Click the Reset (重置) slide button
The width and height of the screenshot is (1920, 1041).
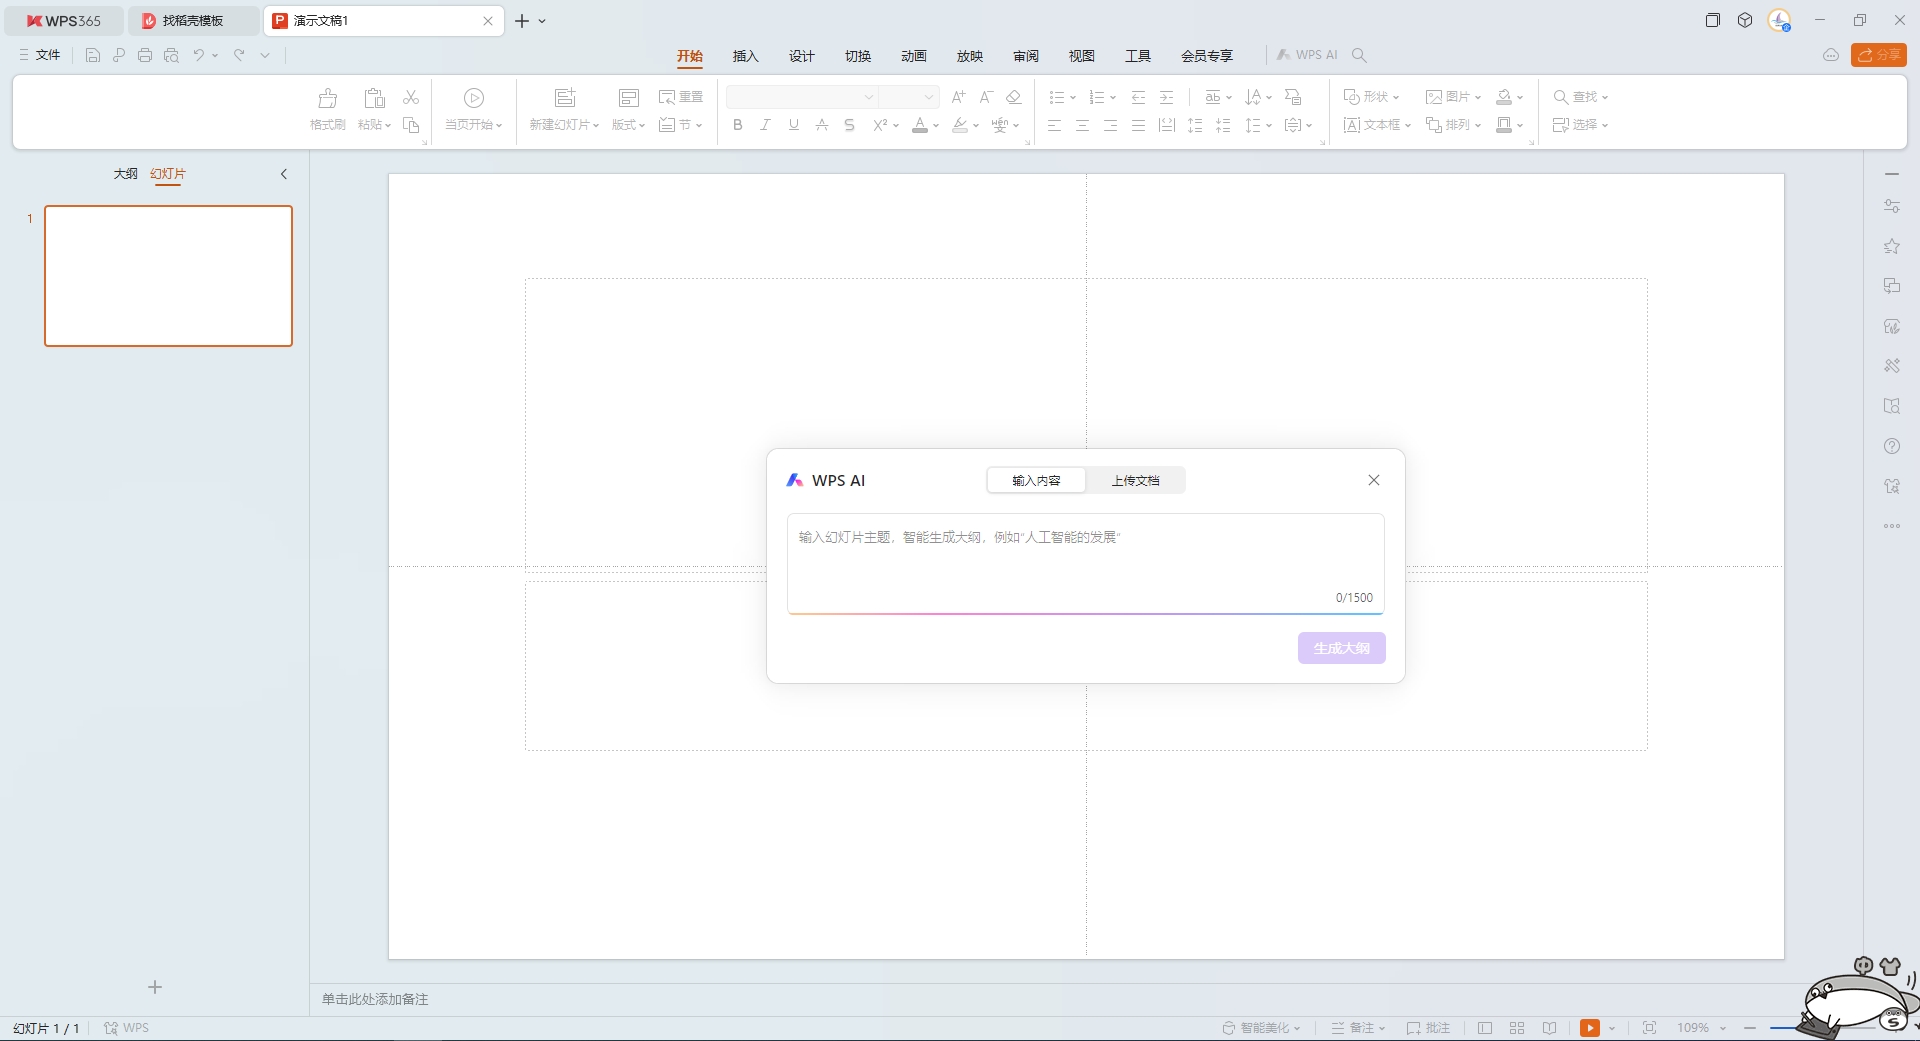tap(681, 97)
